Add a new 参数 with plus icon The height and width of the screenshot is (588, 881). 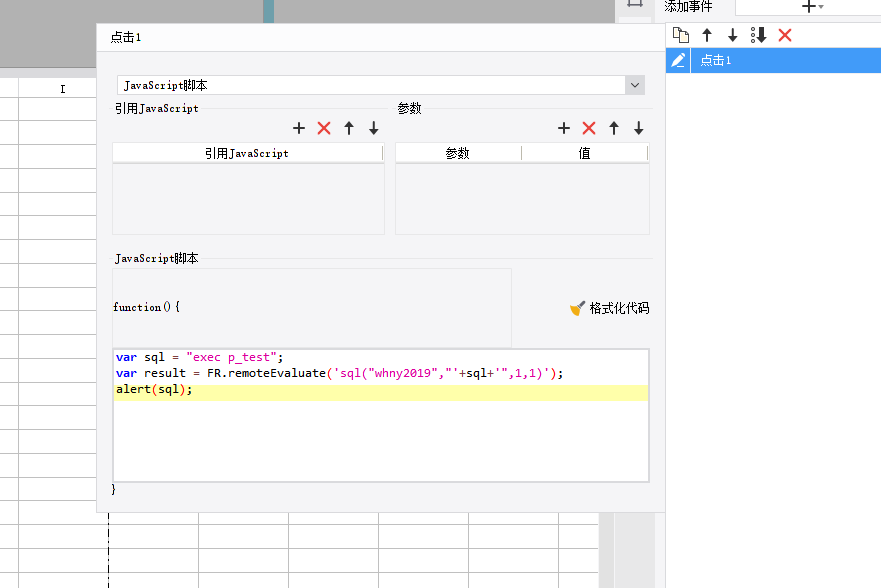[x=564, y=128]
